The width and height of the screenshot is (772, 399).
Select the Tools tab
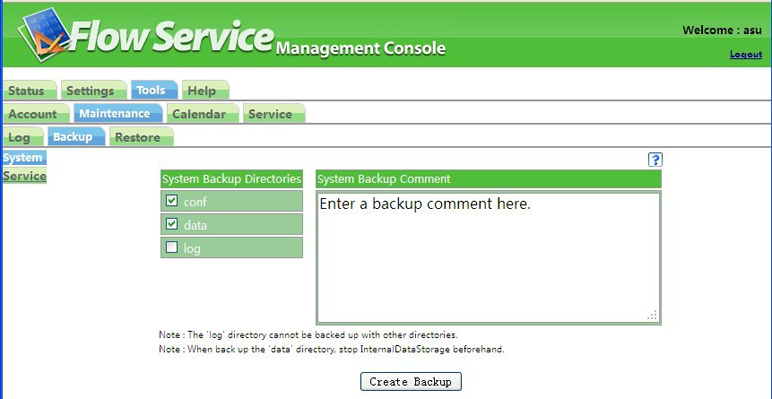click(x=154, y=90)
